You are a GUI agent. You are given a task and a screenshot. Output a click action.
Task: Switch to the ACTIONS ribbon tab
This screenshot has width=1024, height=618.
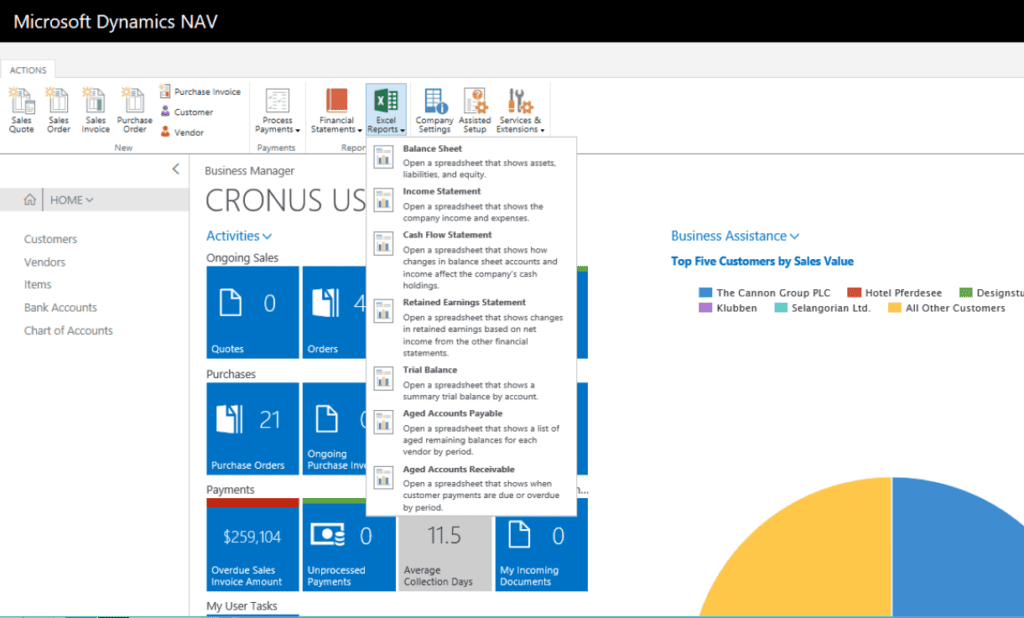point(28,70)
